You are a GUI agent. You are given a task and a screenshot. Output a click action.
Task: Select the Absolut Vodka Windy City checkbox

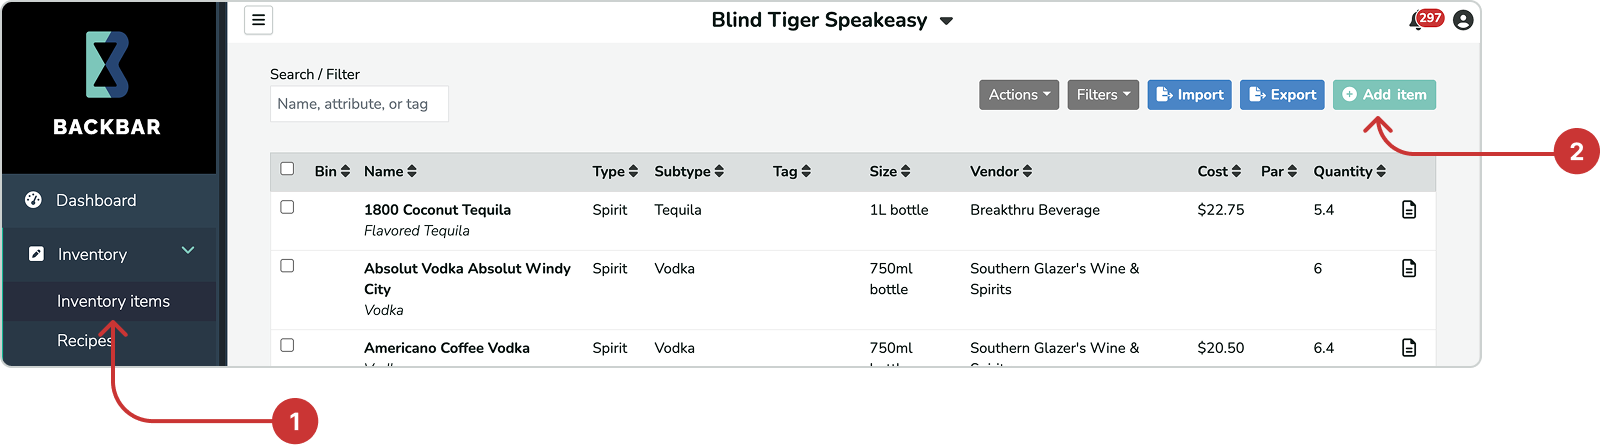(x=287, y=266)
